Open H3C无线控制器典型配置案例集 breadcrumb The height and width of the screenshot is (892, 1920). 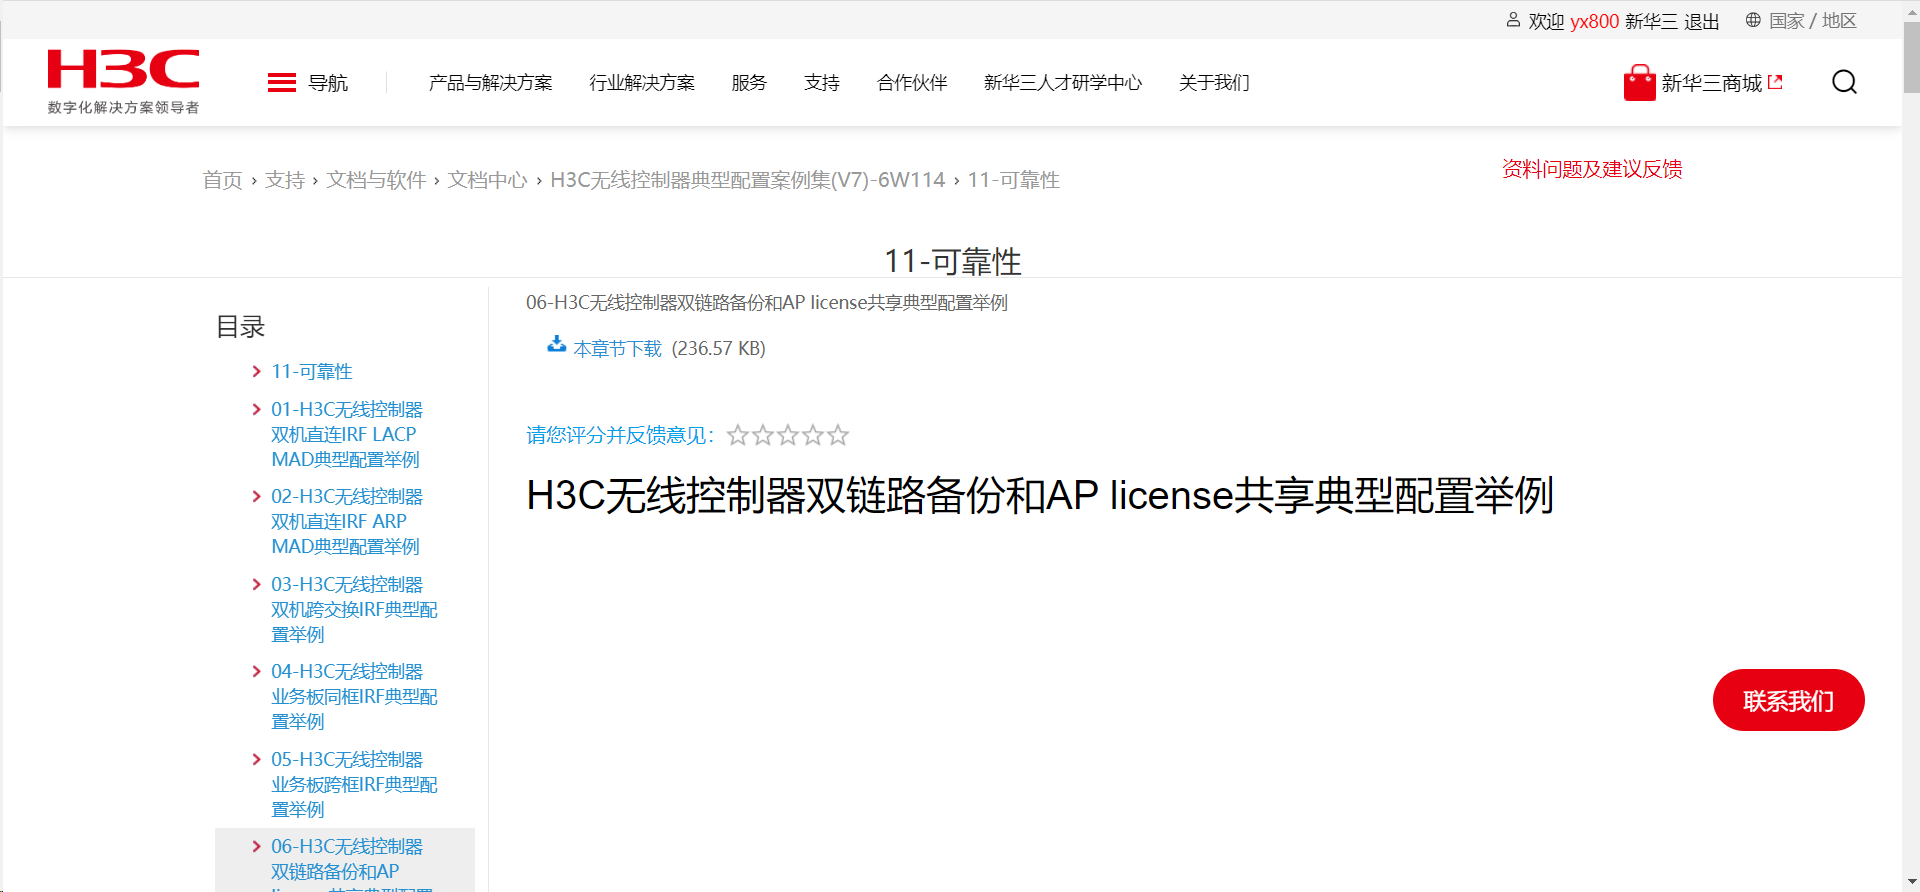pos(748,180)
